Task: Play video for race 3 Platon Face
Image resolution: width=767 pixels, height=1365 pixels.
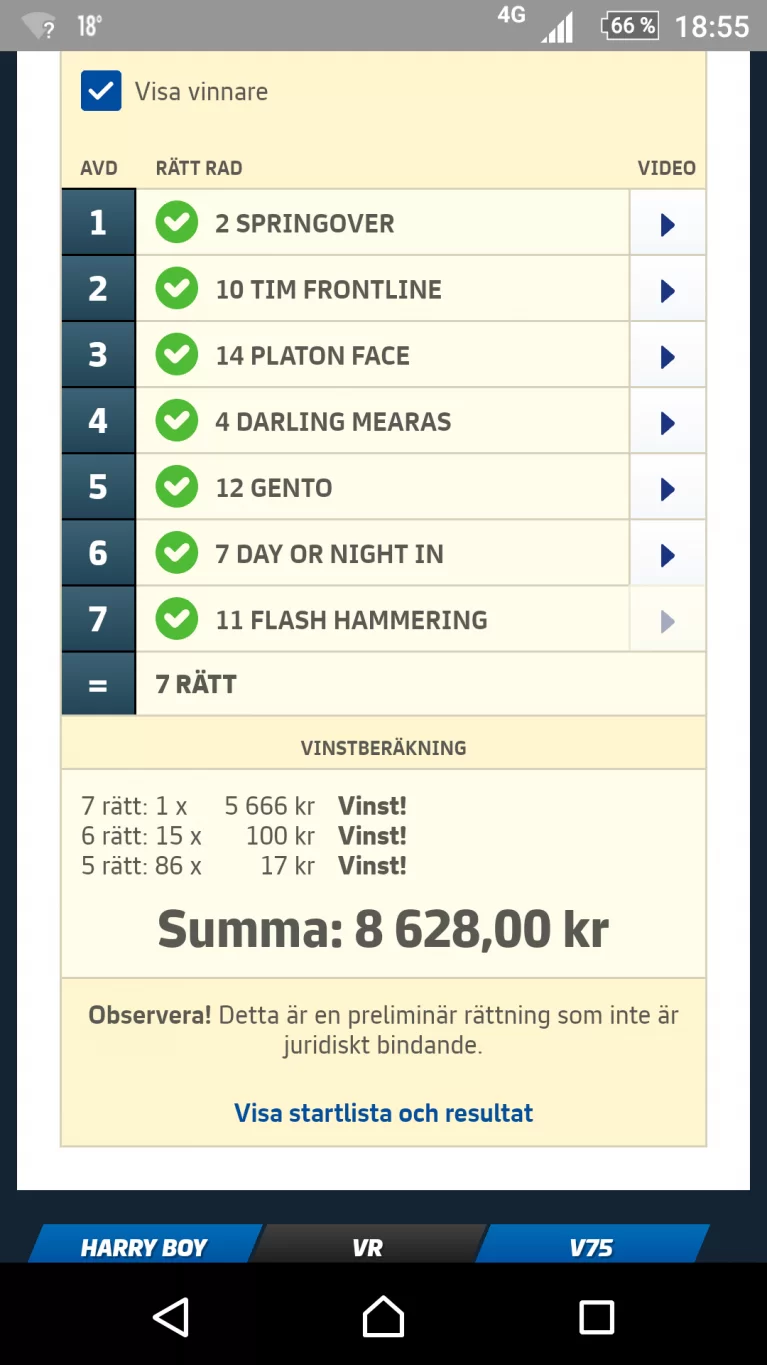Action: [x=667, y=356]
